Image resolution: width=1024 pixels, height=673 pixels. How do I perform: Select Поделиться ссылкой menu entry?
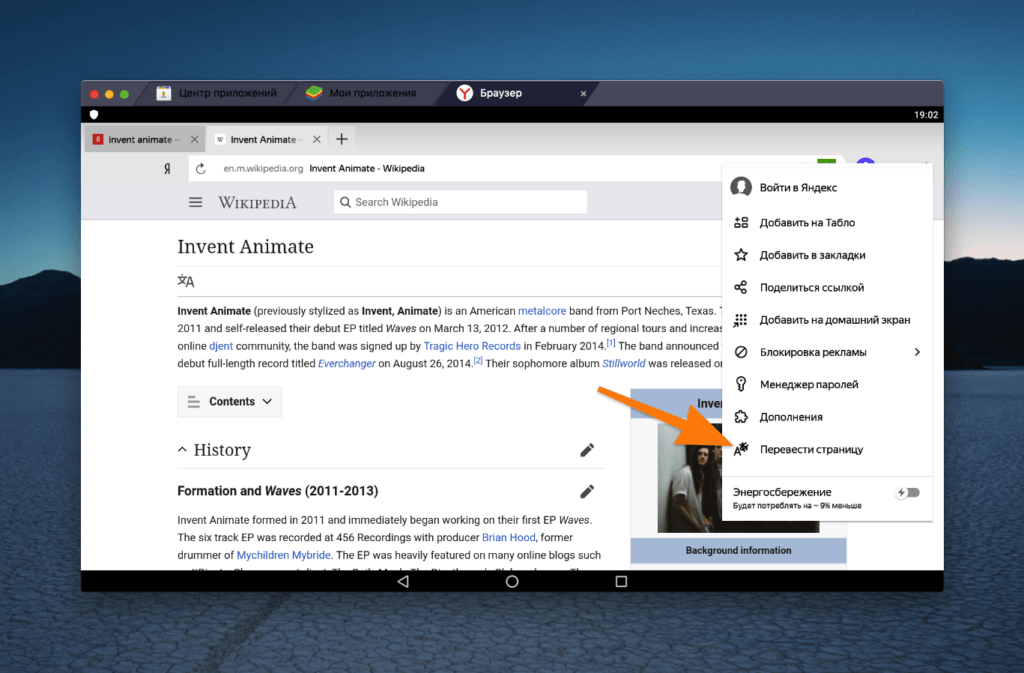[827, 287]
